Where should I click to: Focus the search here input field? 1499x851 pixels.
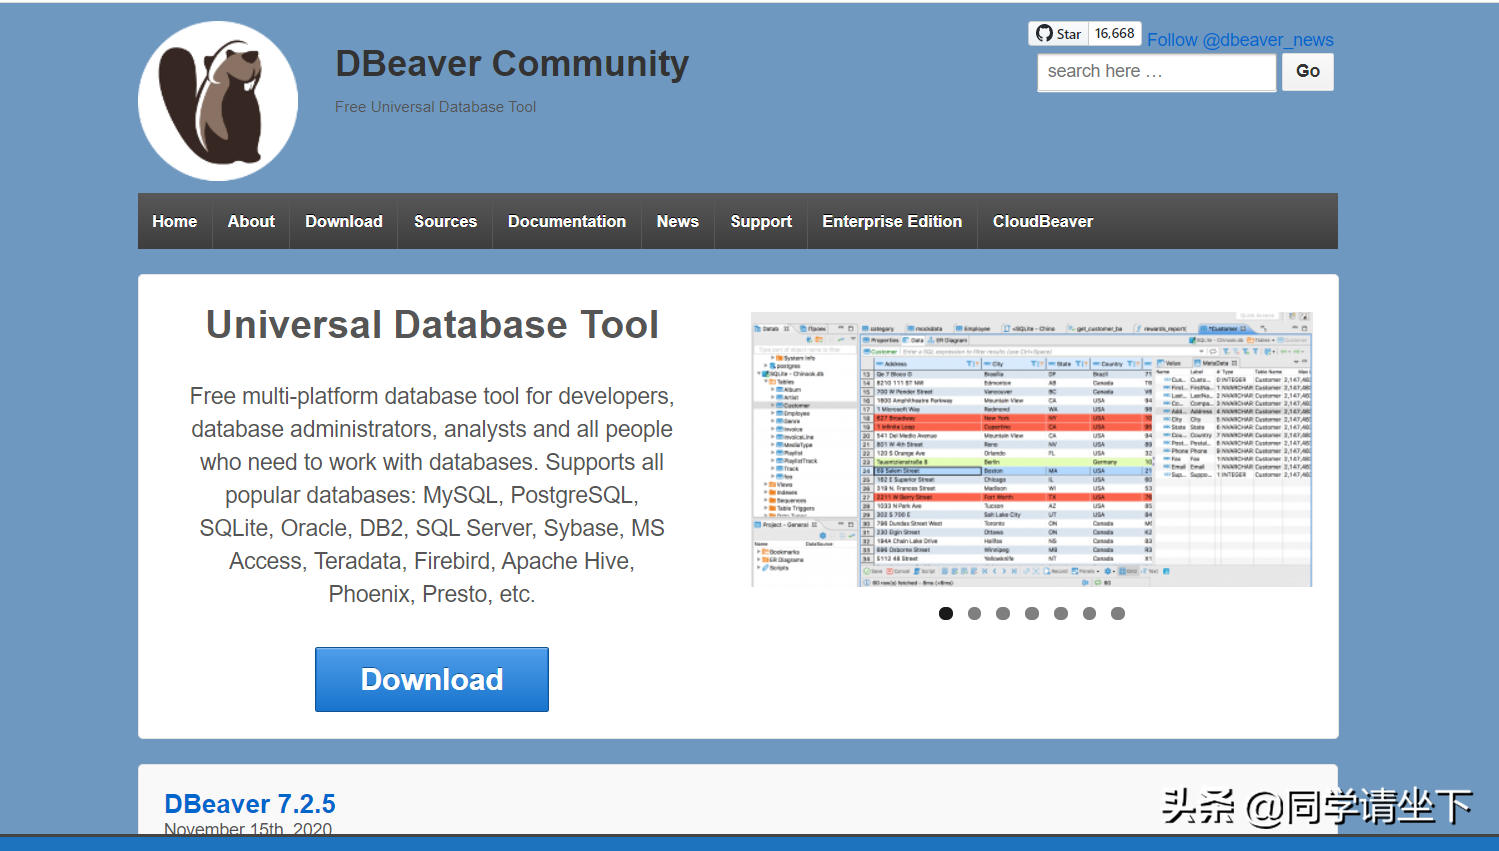pos(1156,72)
